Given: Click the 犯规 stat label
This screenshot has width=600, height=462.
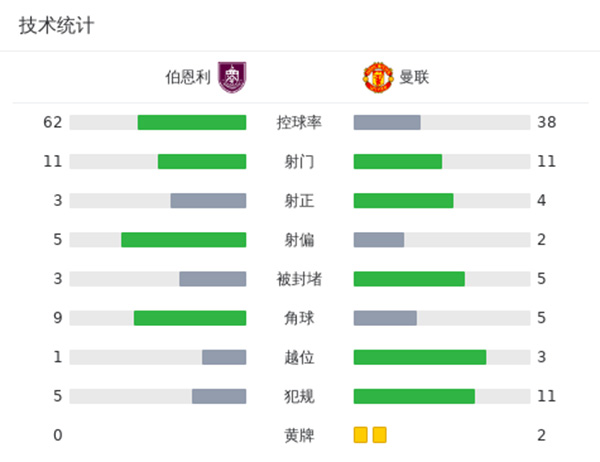Looking at the screenshot, I should pos(299,396).
